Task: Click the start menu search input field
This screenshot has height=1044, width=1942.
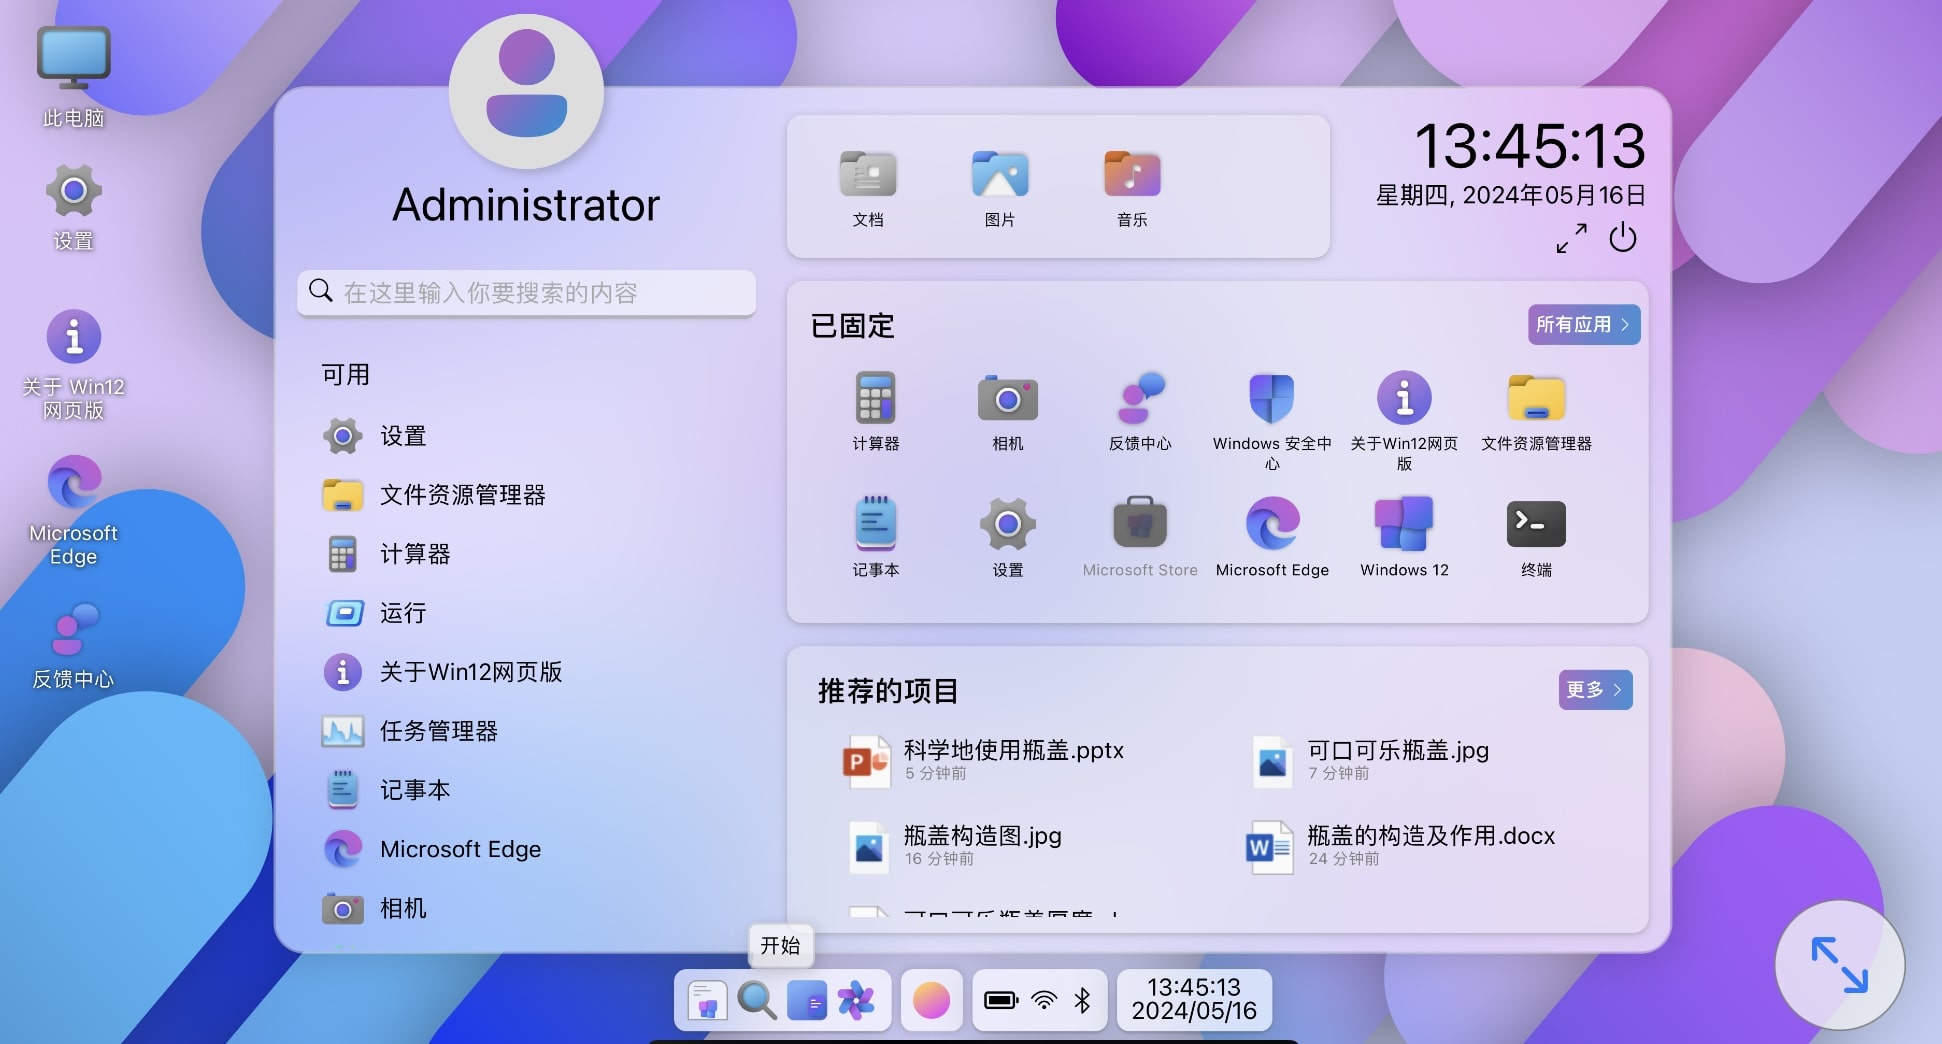Action: point(527,293)
